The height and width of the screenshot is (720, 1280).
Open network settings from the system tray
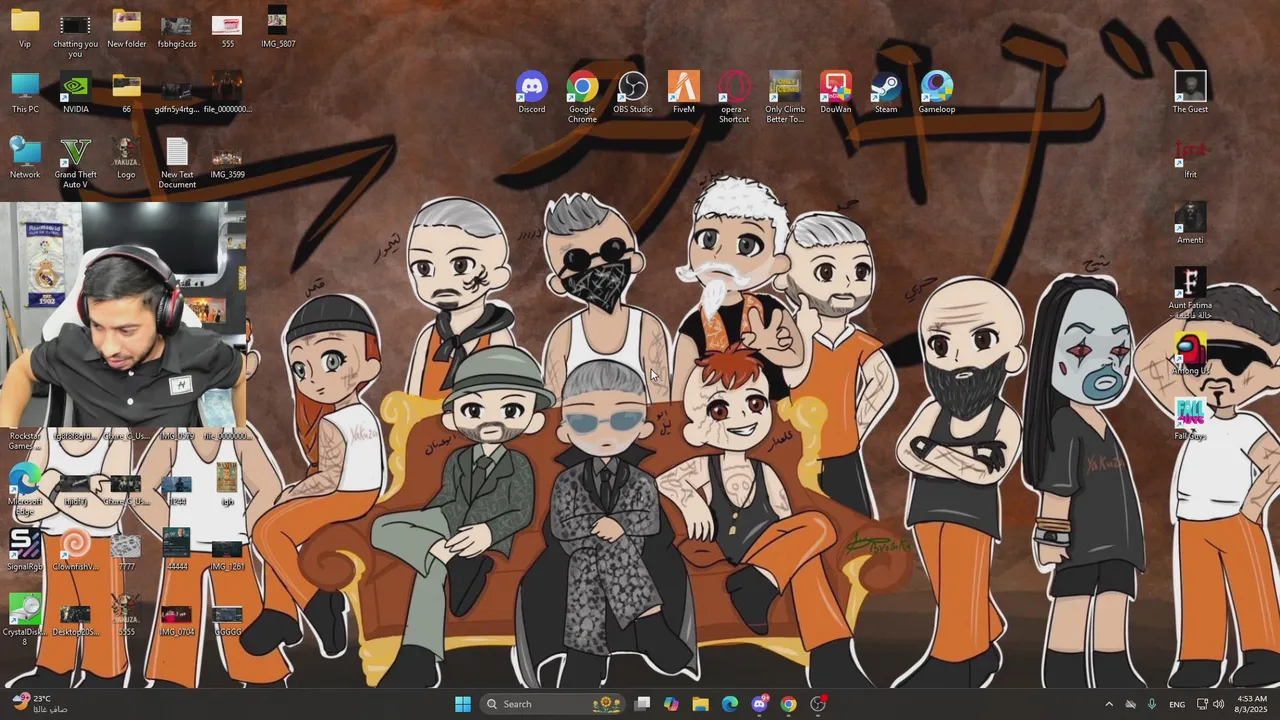[x=1202, y=704]
